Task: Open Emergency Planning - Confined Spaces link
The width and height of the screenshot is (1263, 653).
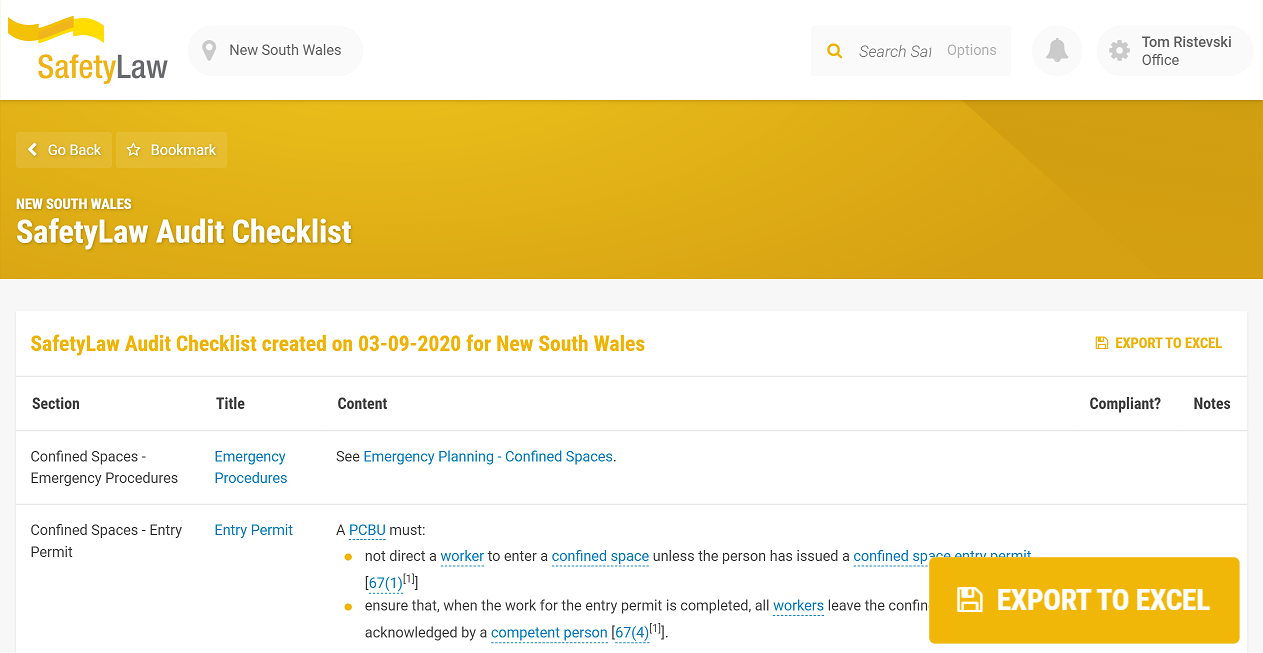Action: [488, 456]
